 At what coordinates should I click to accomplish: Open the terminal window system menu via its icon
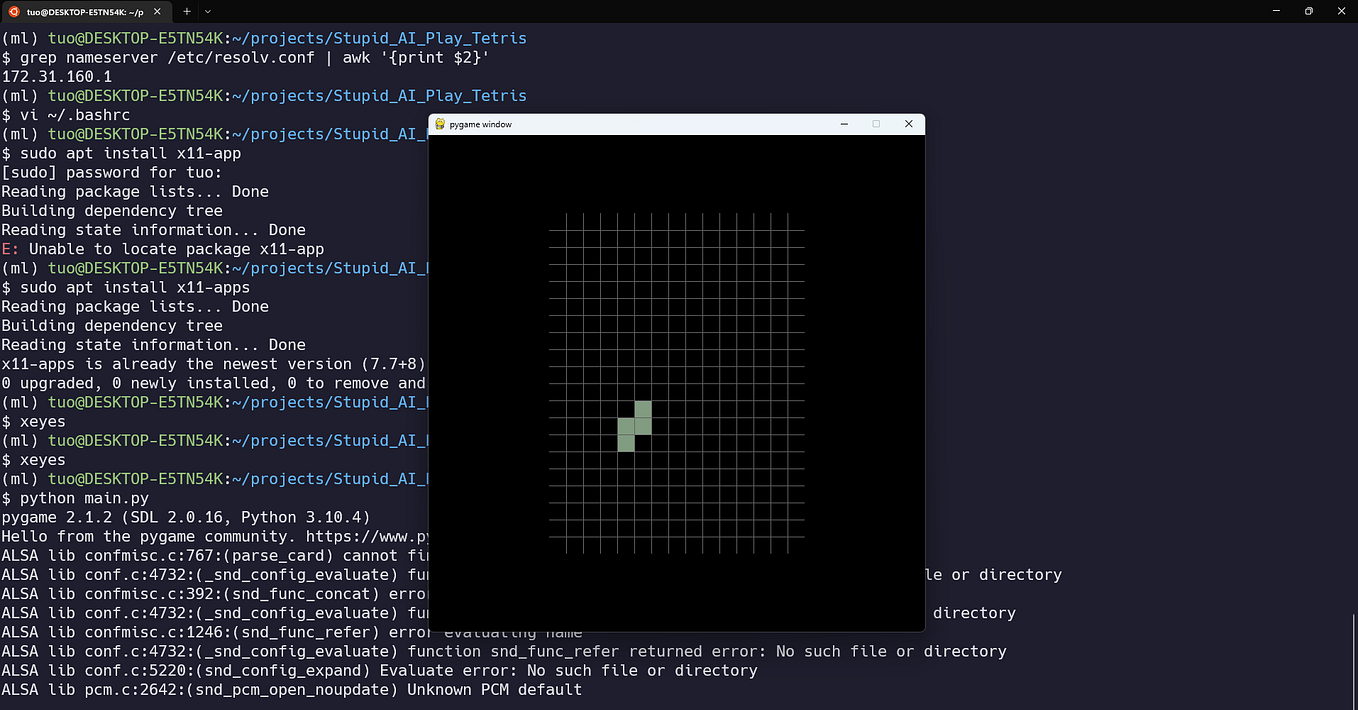point(12,12)
